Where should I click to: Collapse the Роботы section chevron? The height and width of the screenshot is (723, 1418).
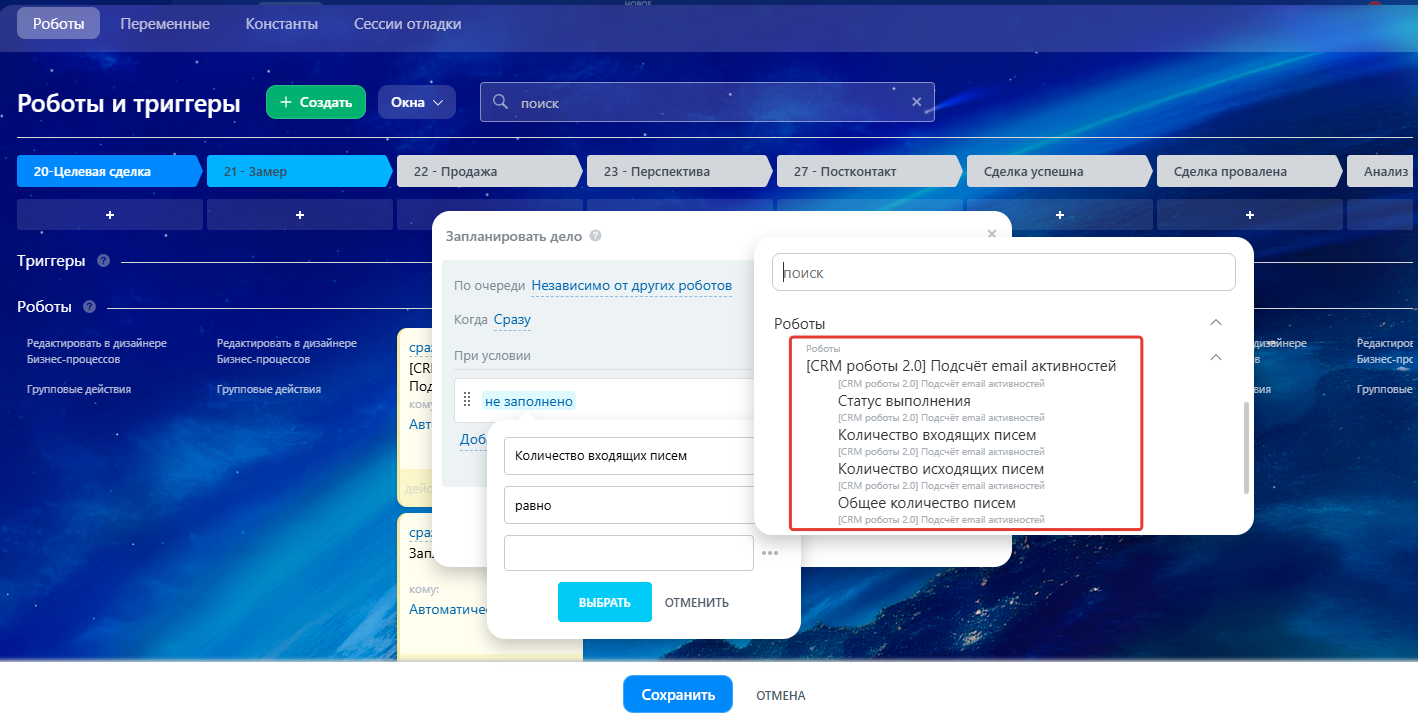(x=1216, y=323)
